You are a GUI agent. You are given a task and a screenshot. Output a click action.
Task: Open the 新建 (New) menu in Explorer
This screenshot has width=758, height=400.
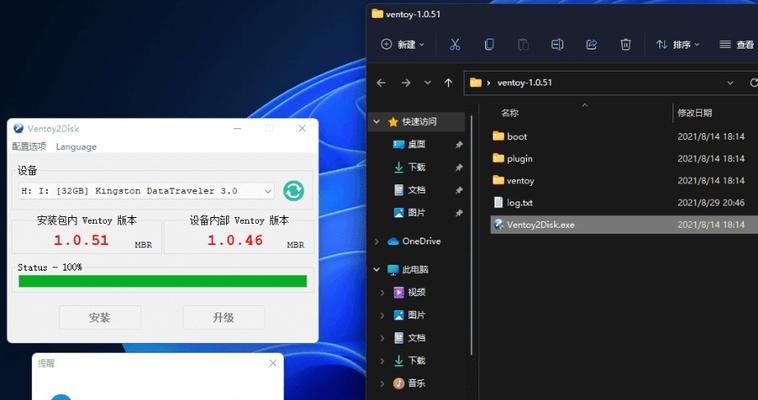[x=402, y=44]
